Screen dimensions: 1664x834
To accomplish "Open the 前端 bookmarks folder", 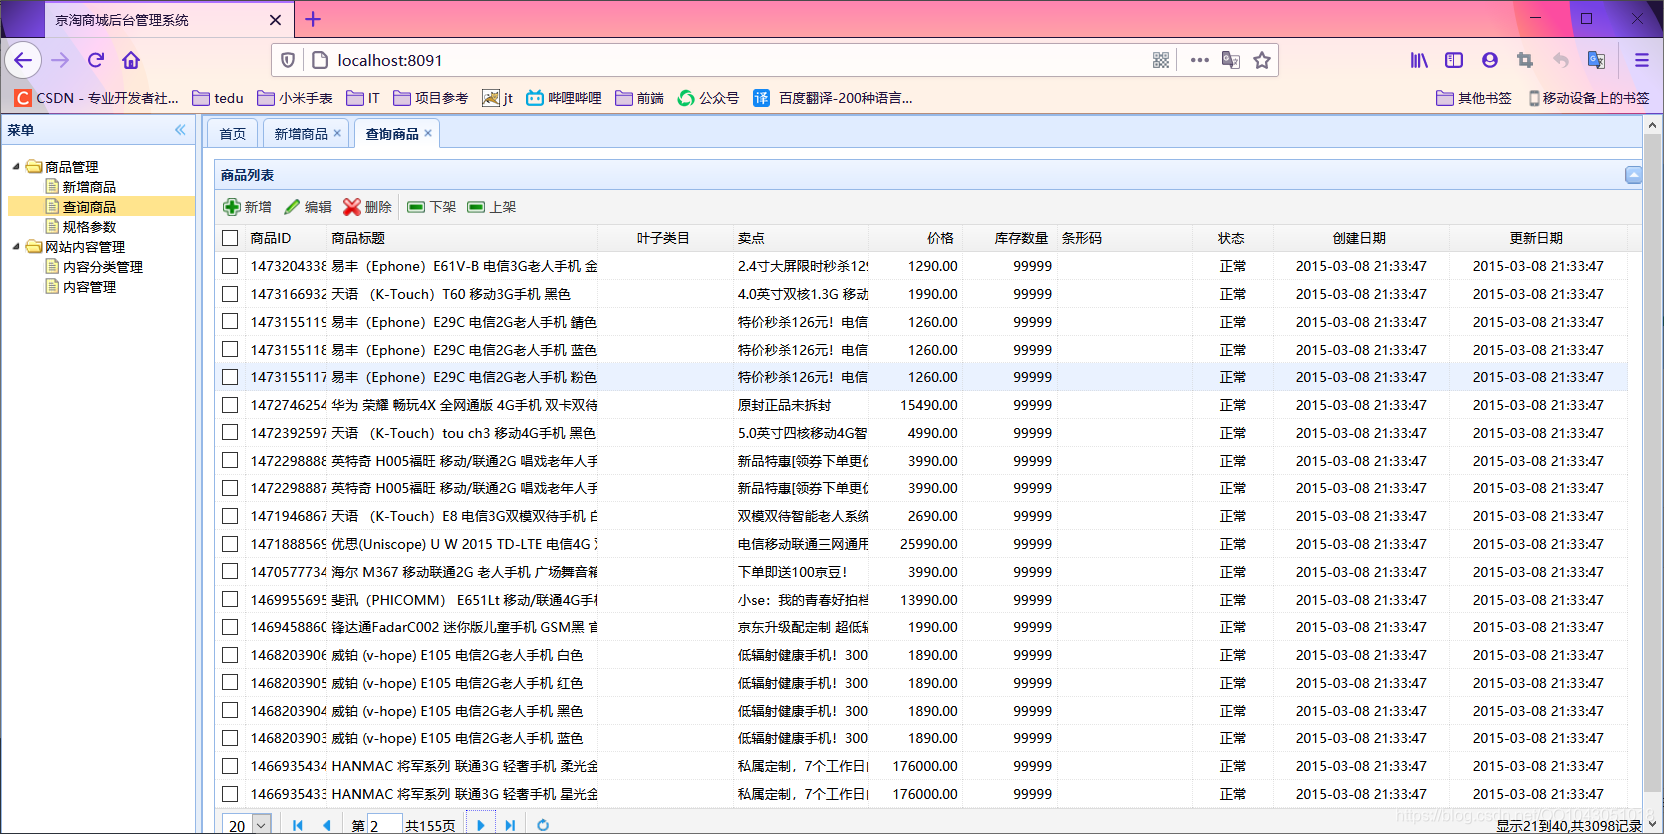I will pyautogui.click(x=640, y=98).
